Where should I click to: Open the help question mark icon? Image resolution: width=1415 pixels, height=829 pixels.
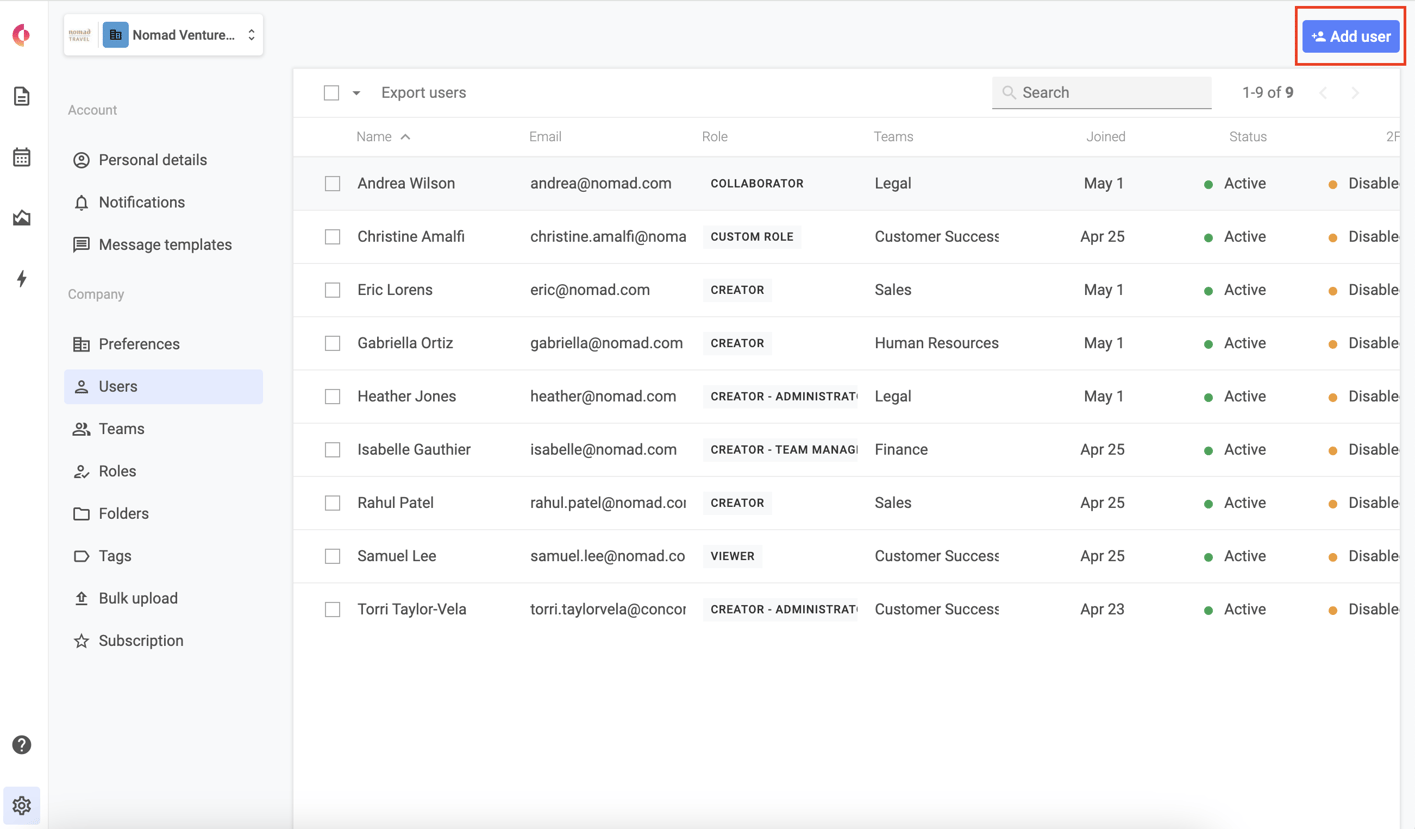coord(22,745)
